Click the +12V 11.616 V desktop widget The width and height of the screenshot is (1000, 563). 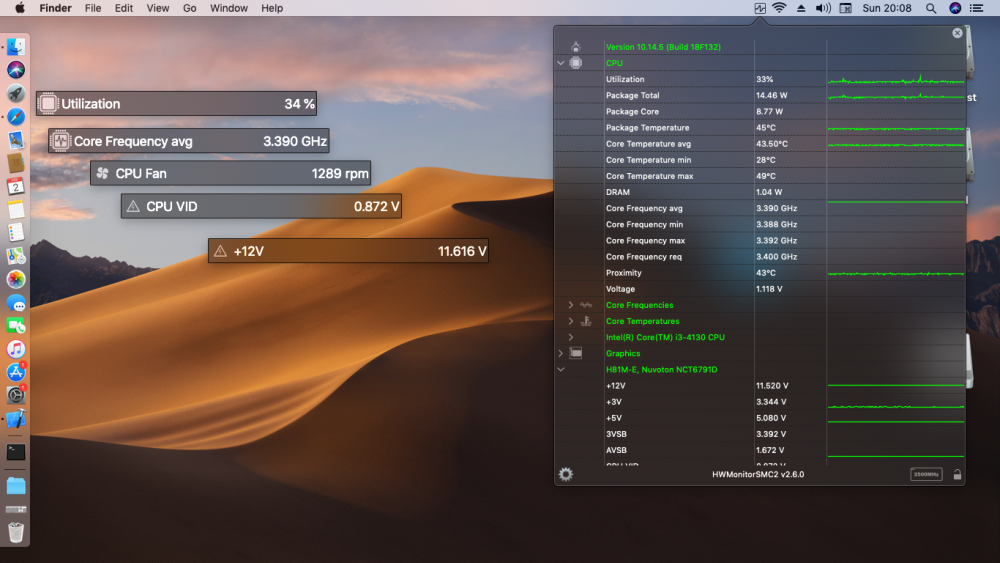pyautogui.click(x=348, y=251)
